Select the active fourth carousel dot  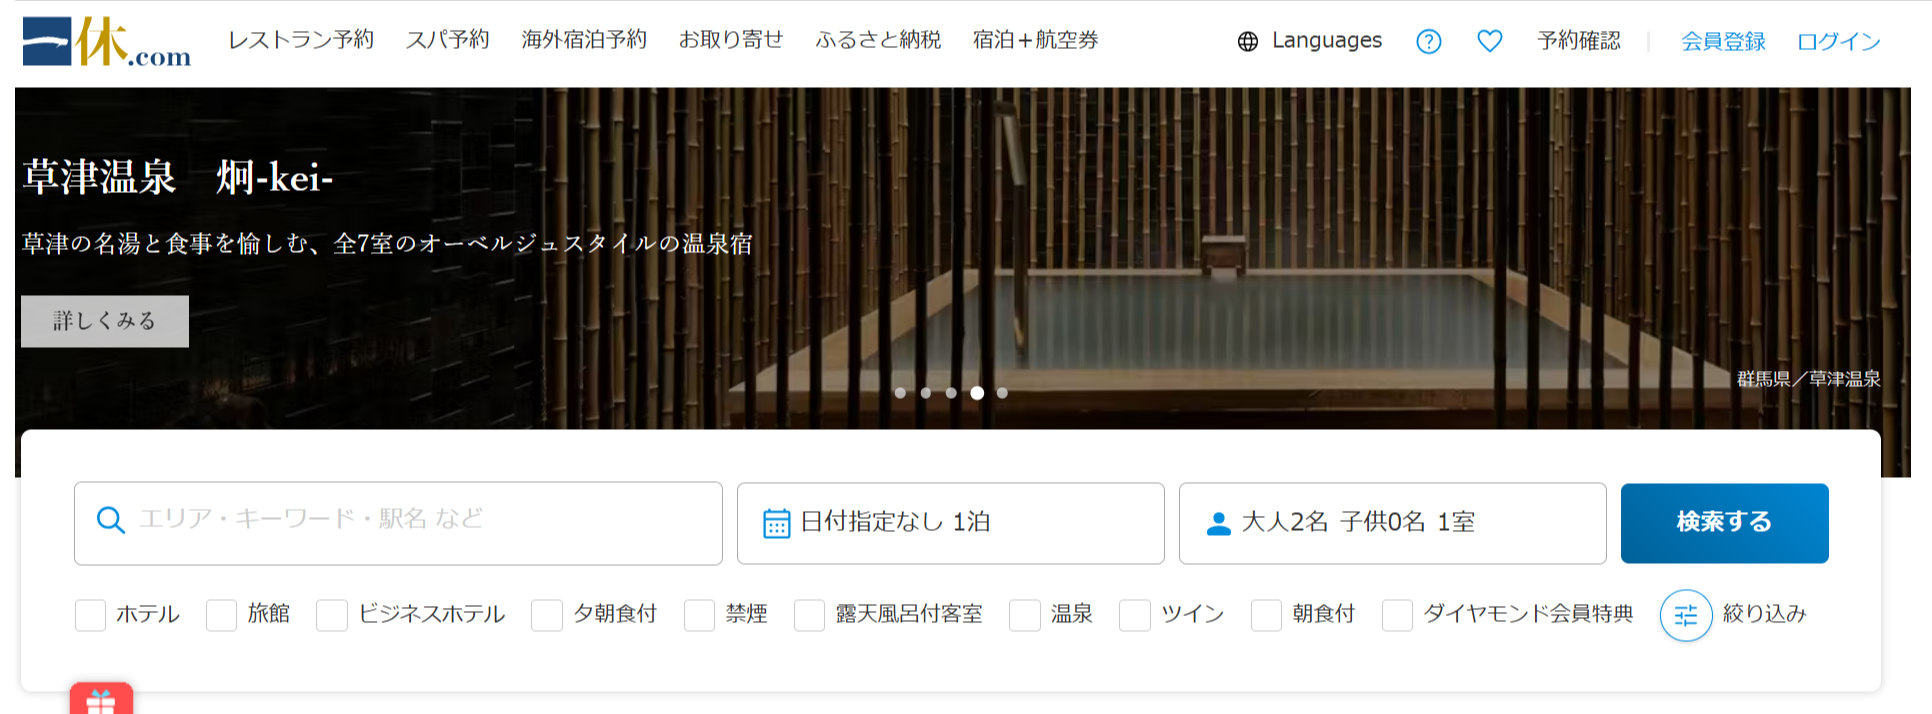977,393
